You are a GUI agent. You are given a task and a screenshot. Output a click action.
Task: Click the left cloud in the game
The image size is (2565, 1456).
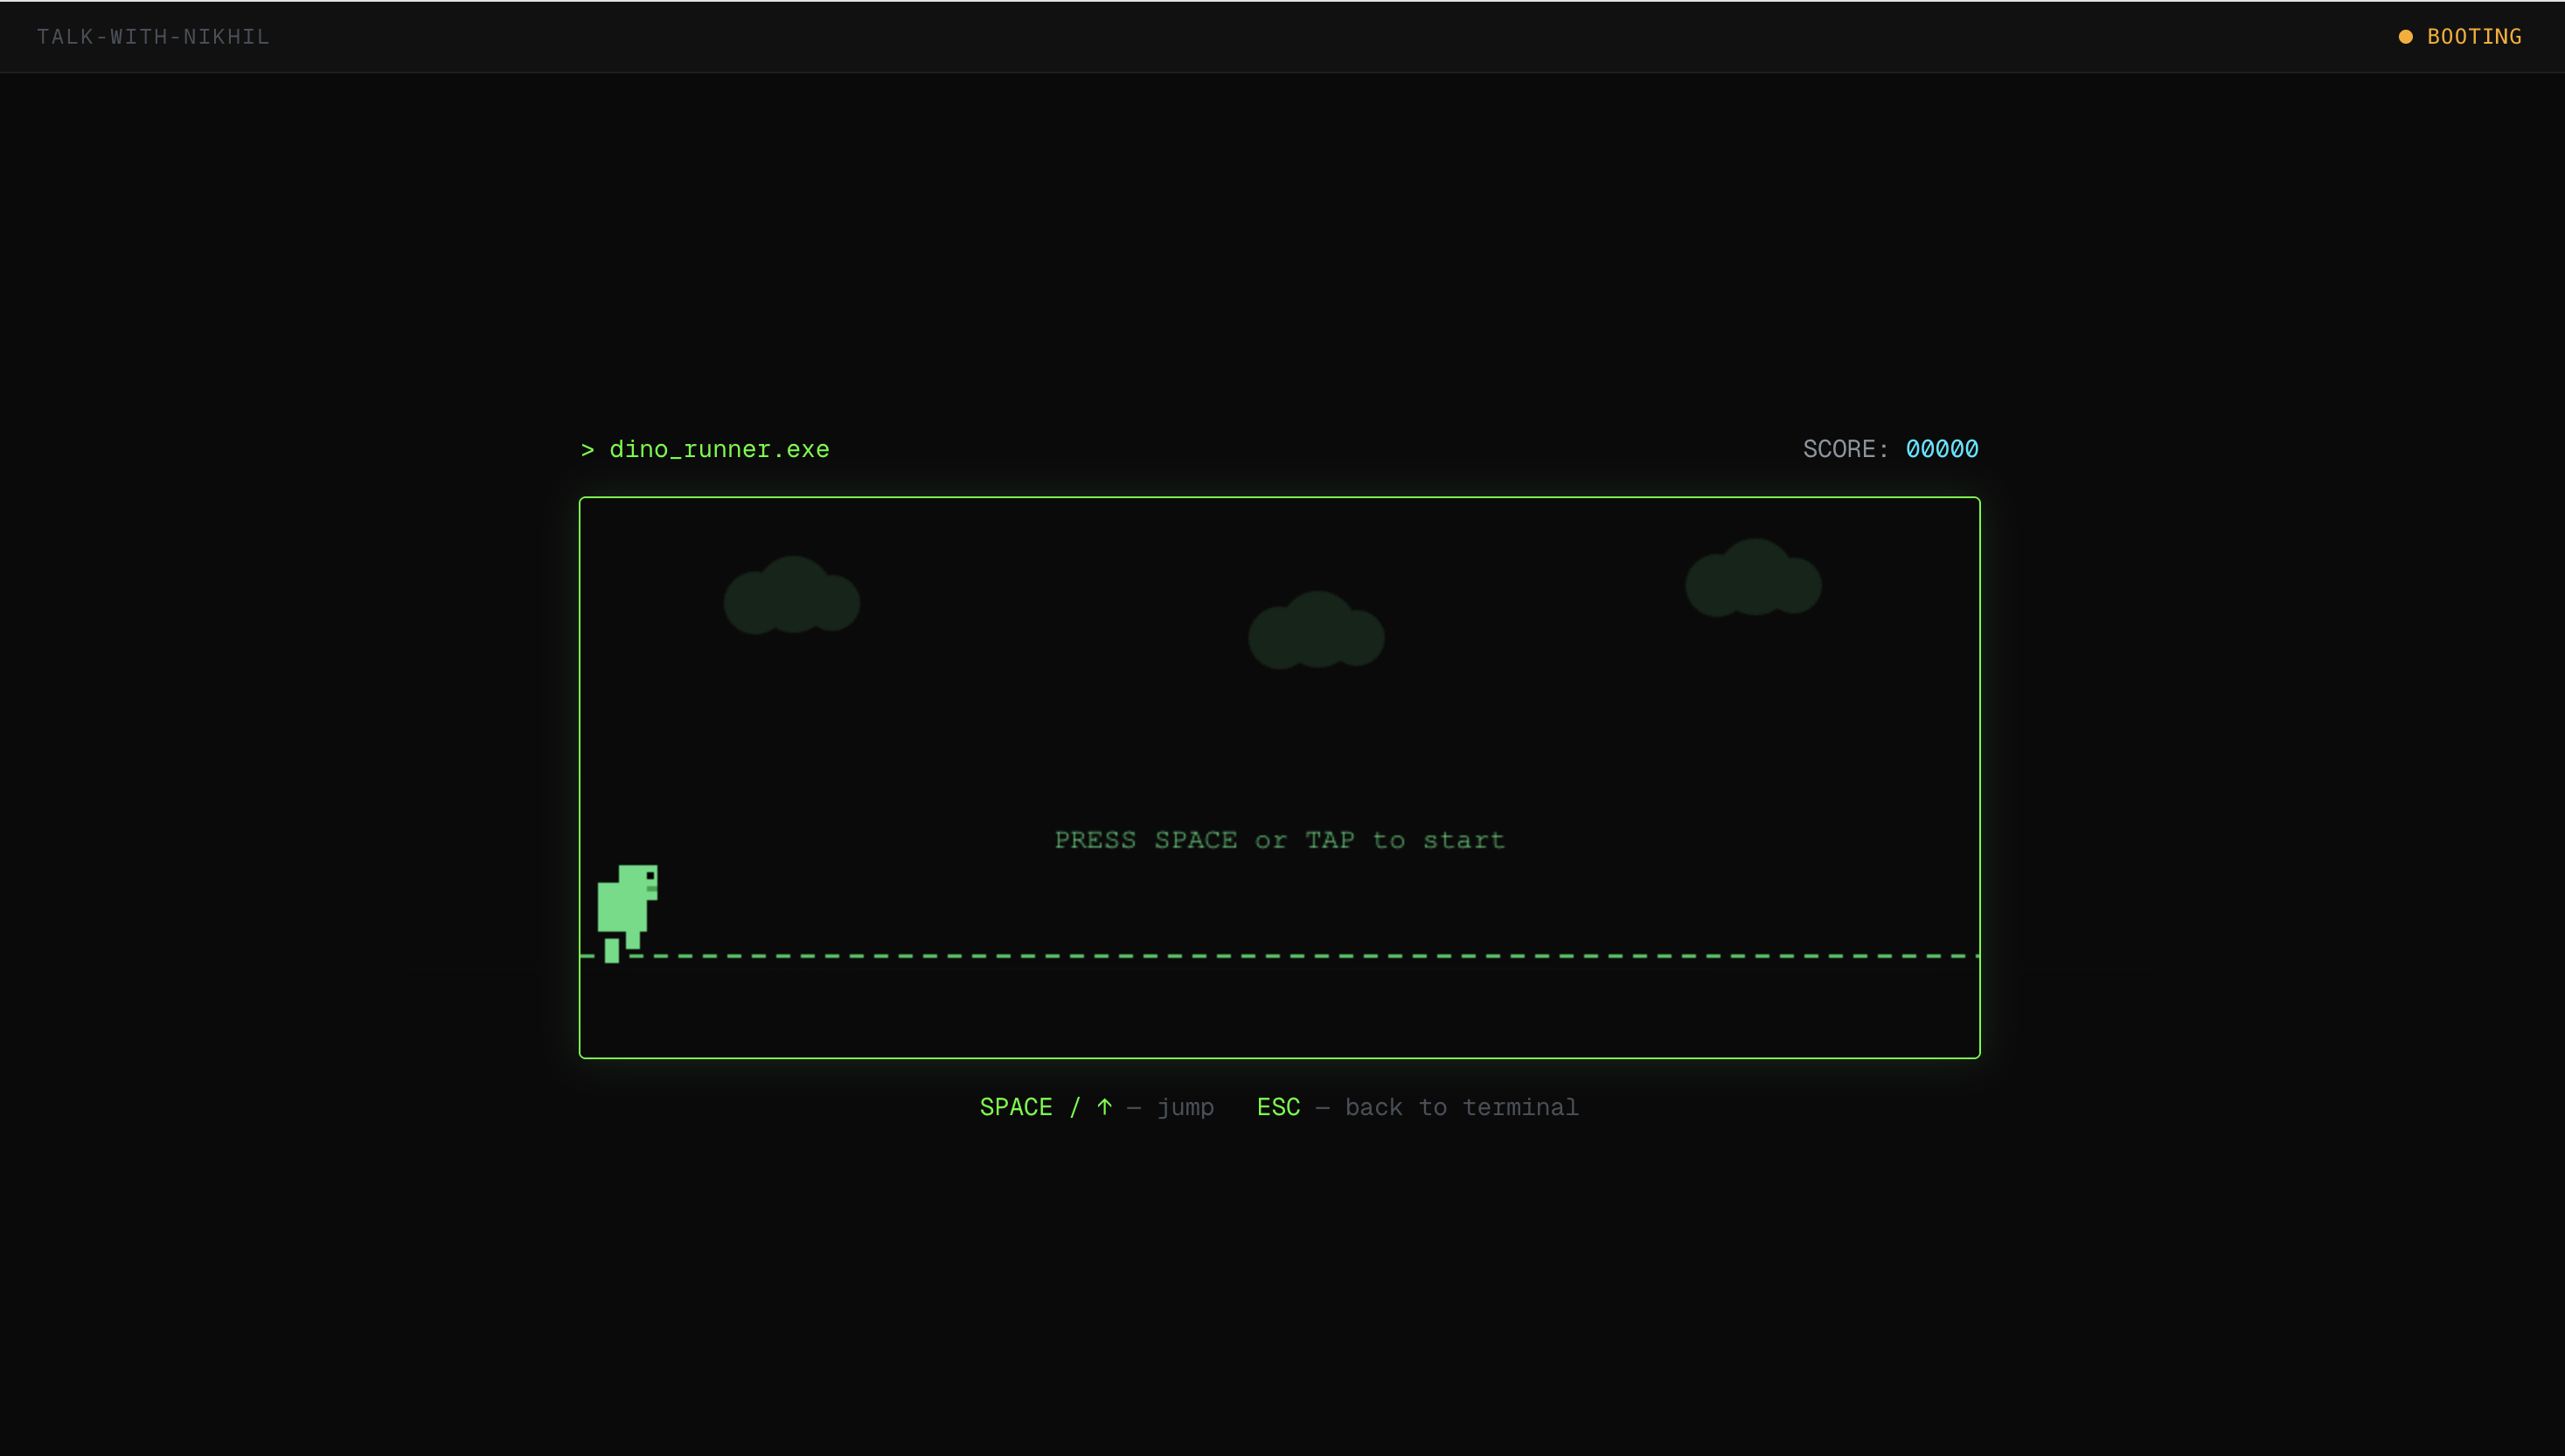pyautogui.click(x=791, y=598)
